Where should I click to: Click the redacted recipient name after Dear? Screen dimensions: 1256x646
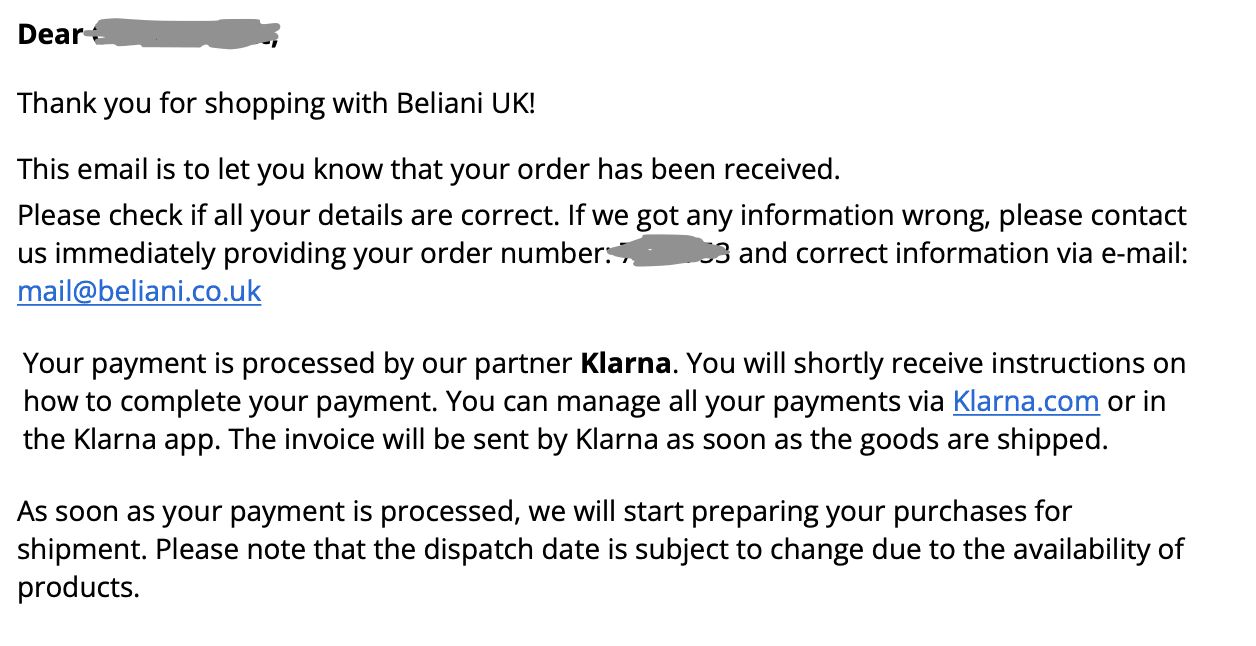(180, 37)
